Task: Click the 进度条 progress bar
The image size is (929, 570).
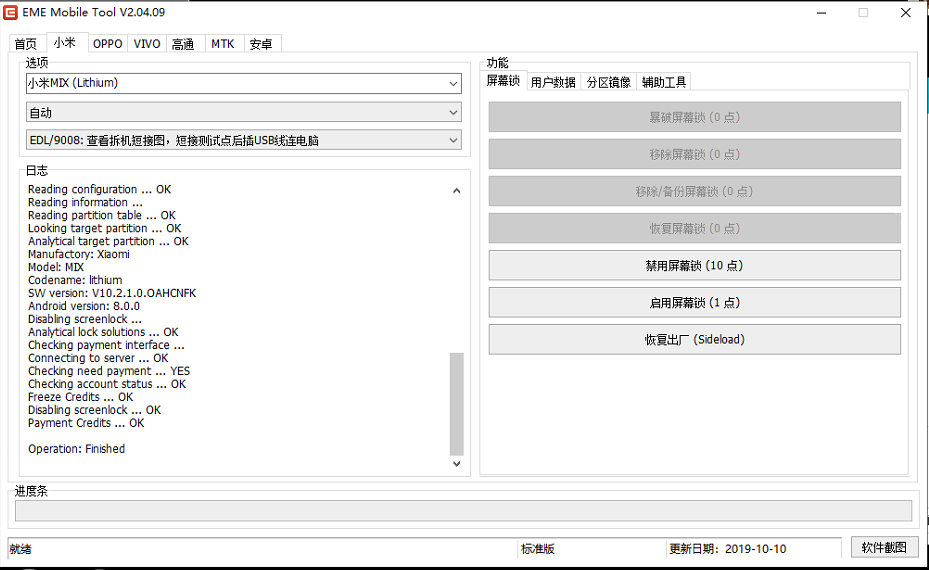Action: pos(463,511)
